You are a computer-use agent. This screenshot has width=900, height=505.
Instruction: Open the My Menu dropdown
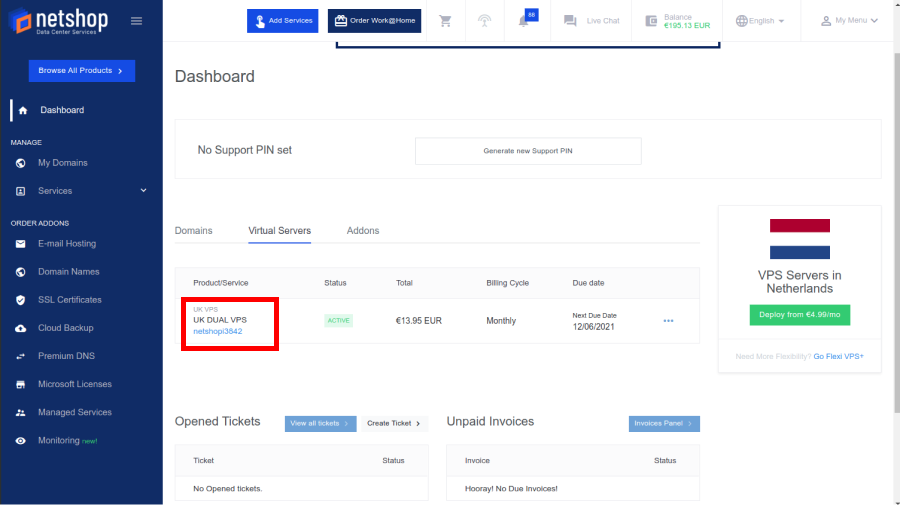pos(849,21)
